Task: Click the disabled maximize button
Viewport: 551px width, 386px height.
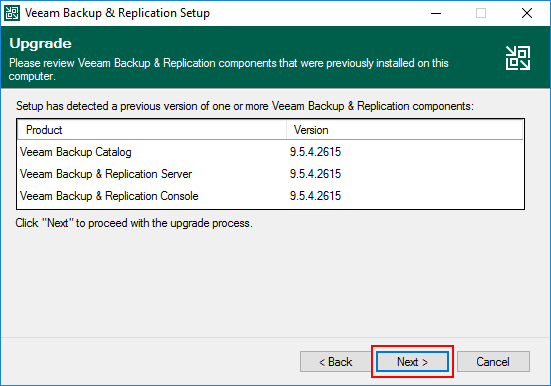Action: point(481,13)
